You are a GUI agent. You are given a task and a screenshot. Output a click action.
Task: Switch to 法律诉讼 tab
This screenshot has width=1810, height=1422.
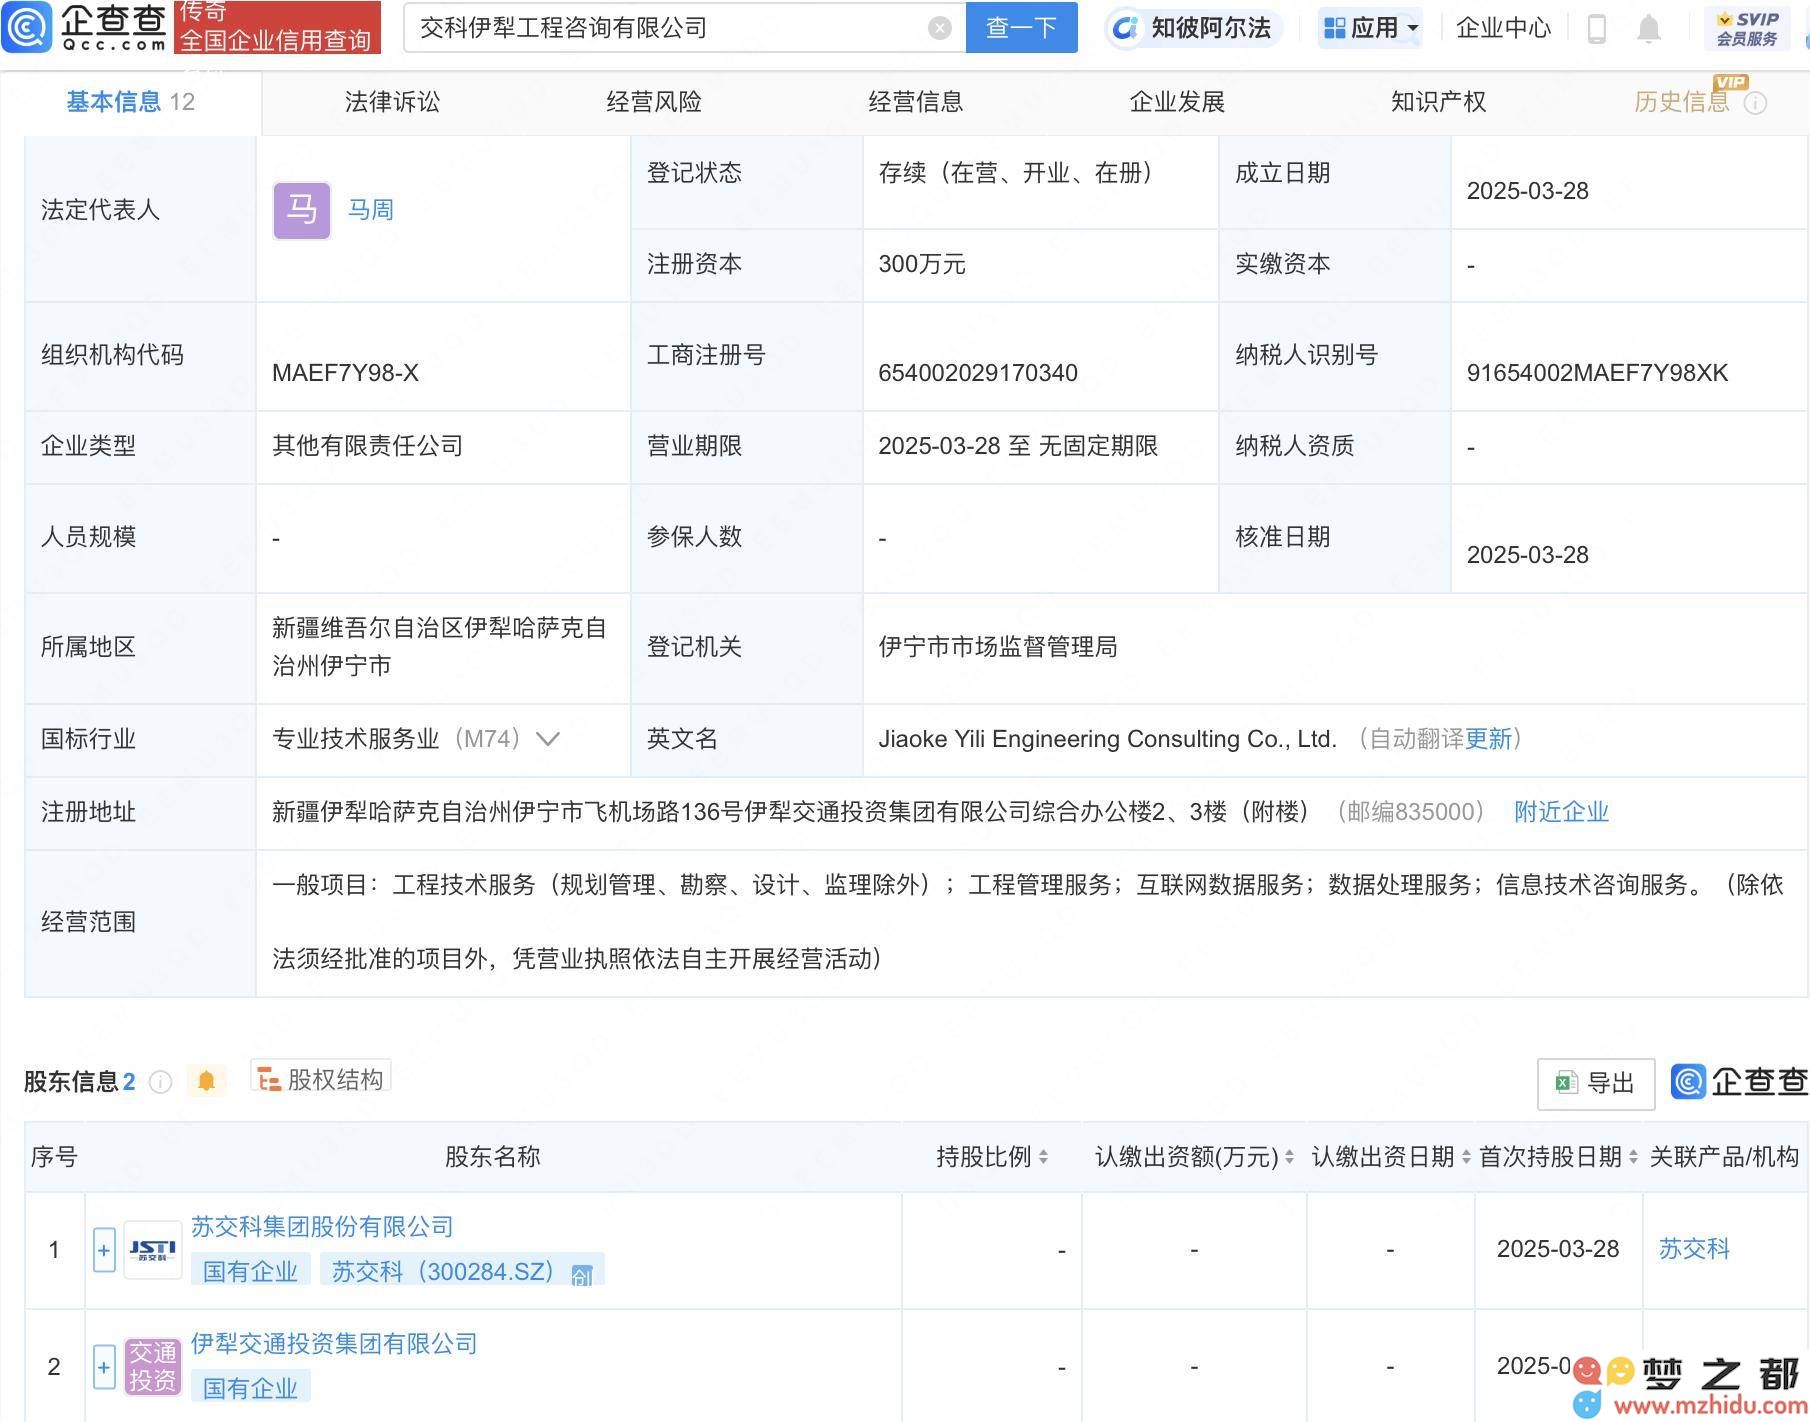click(x=392, y=102)
